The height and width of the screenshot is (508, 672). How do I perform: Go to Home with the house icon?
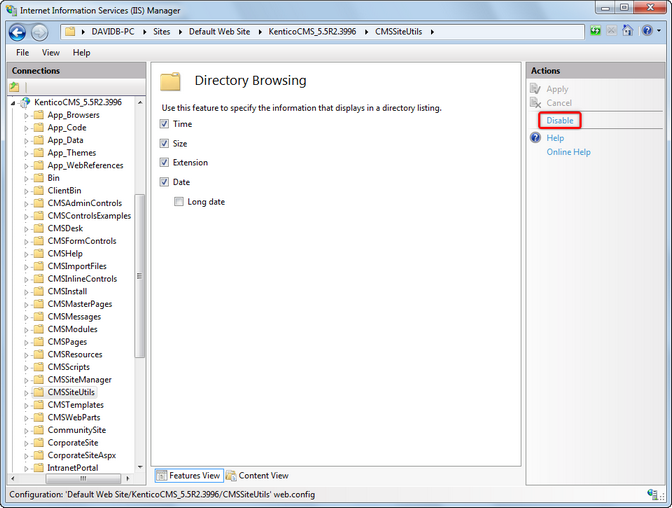point(628,30)
